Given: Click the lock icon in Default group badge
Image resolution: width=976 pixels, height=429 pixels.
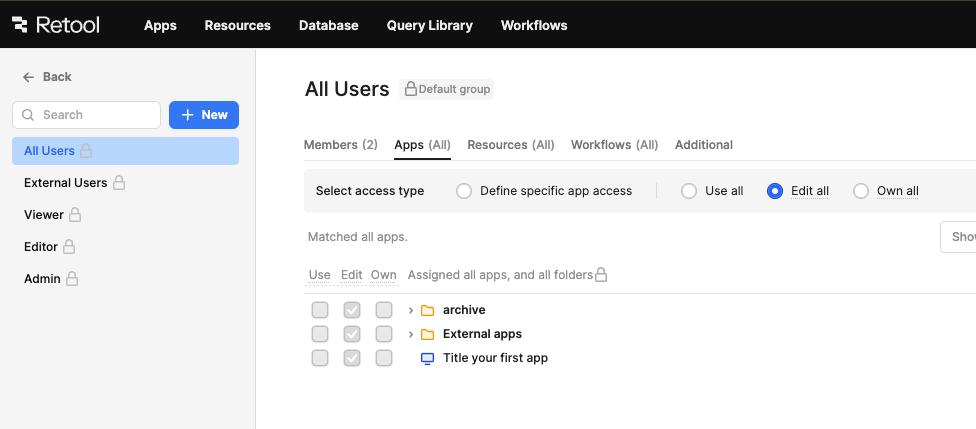Looking at the screenshot, I should point(411,89).
